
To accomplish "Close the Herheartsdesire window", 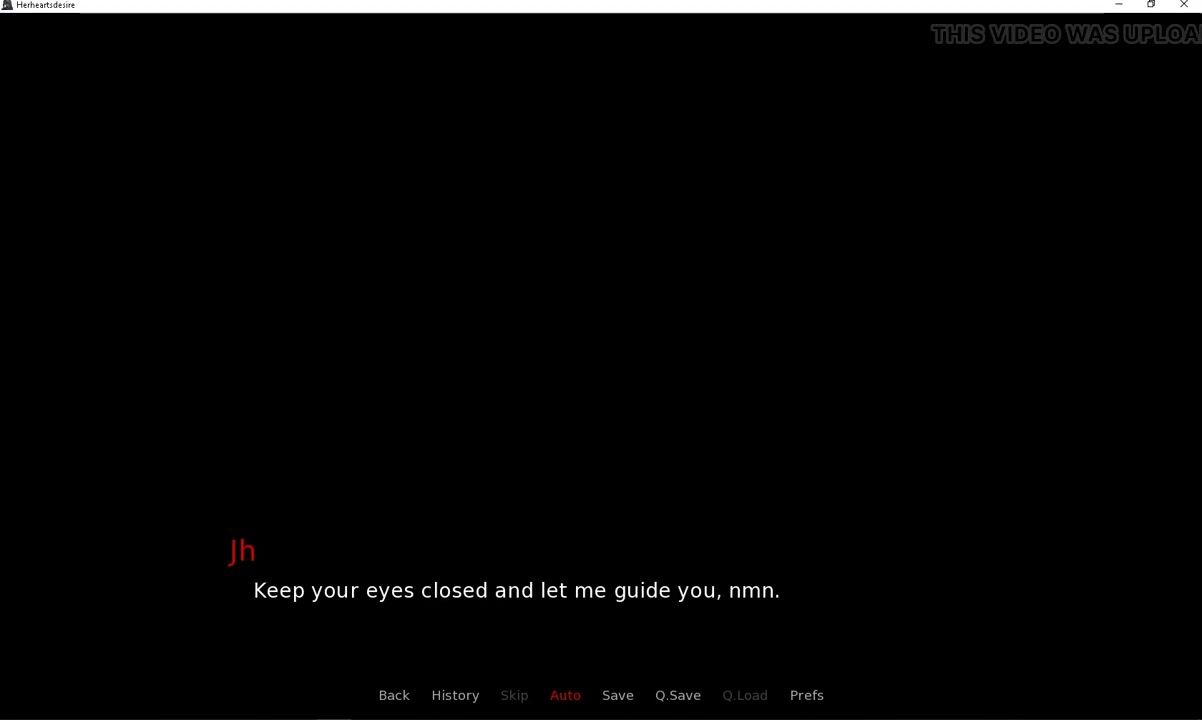I will 1185,5.
